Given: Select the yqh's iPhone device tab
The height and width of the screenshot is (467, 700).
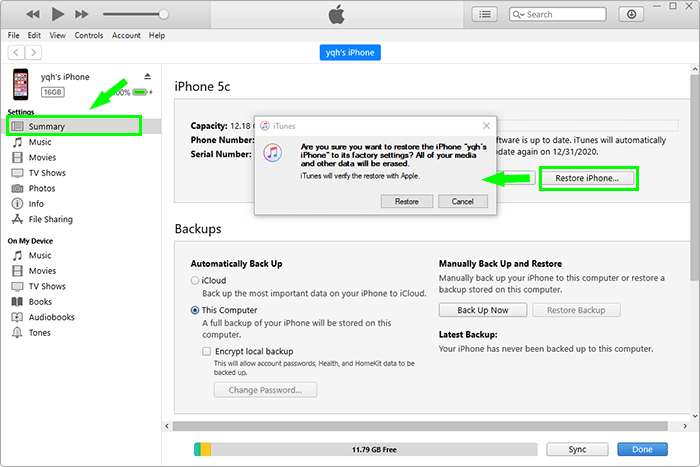Looking at the screenshot, I should point(350,53).
